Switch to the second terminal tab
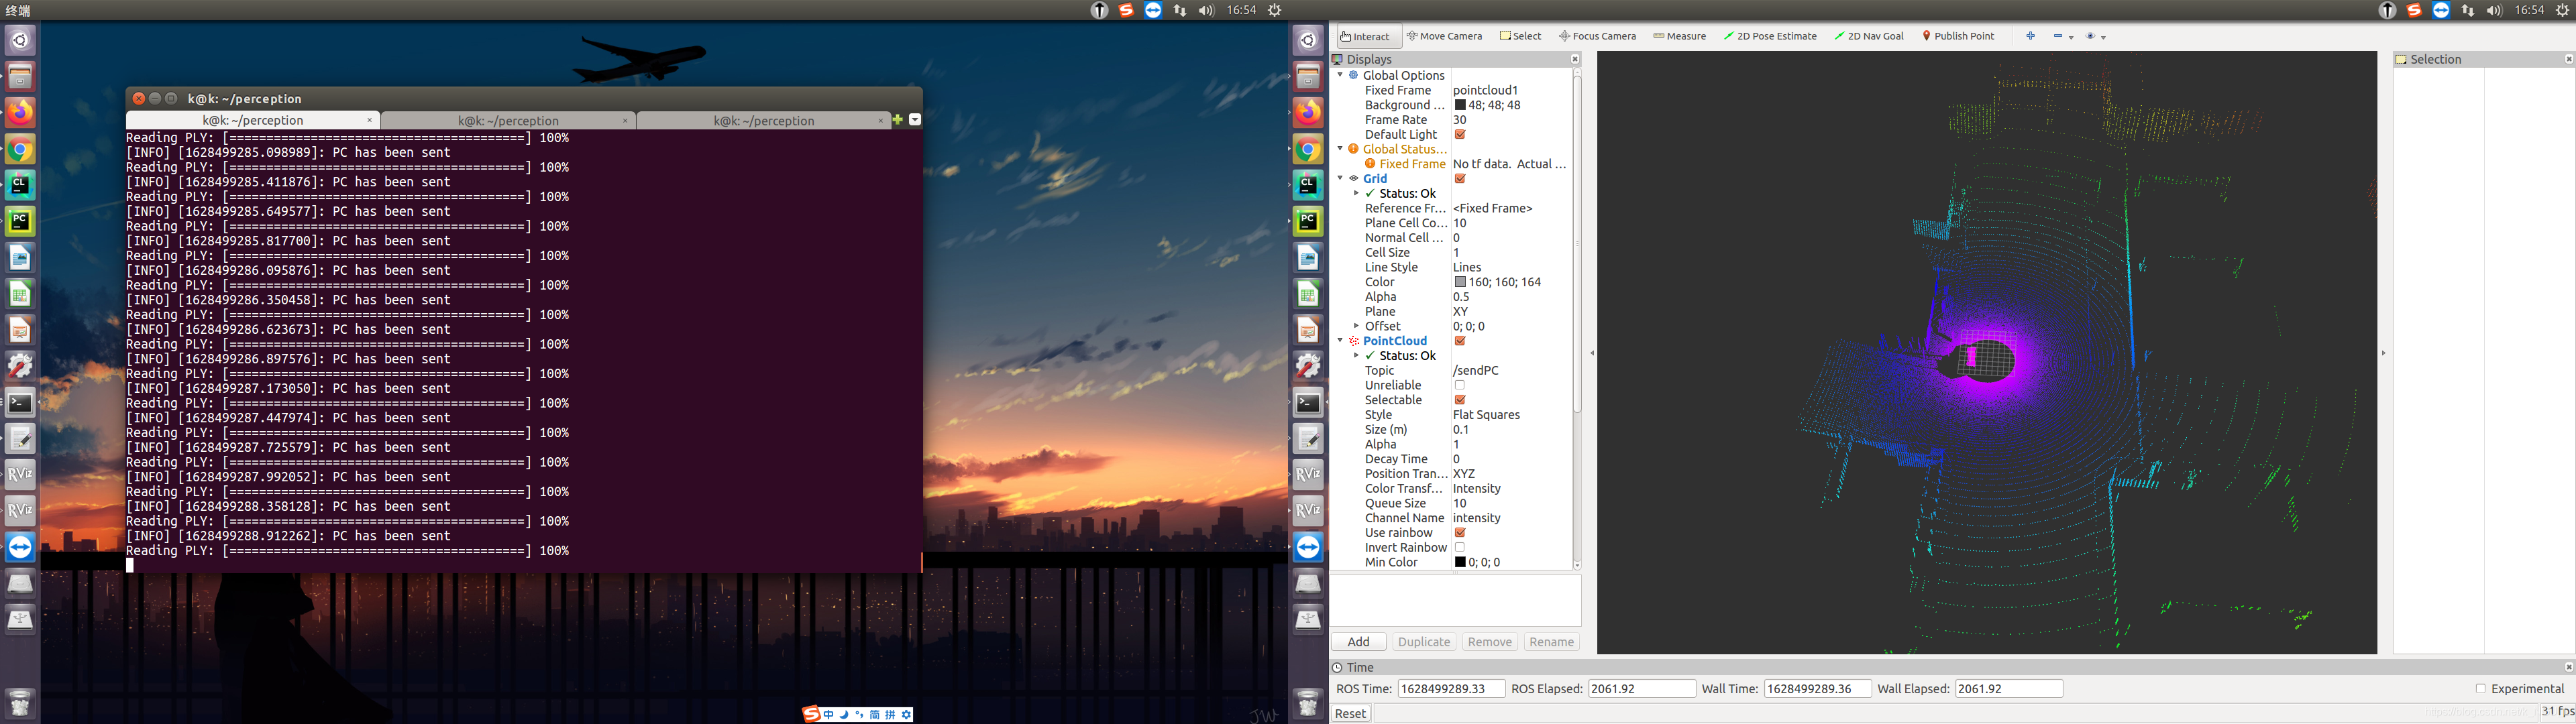This screenshot has height=724, width=2576. [x=508, y=121]
